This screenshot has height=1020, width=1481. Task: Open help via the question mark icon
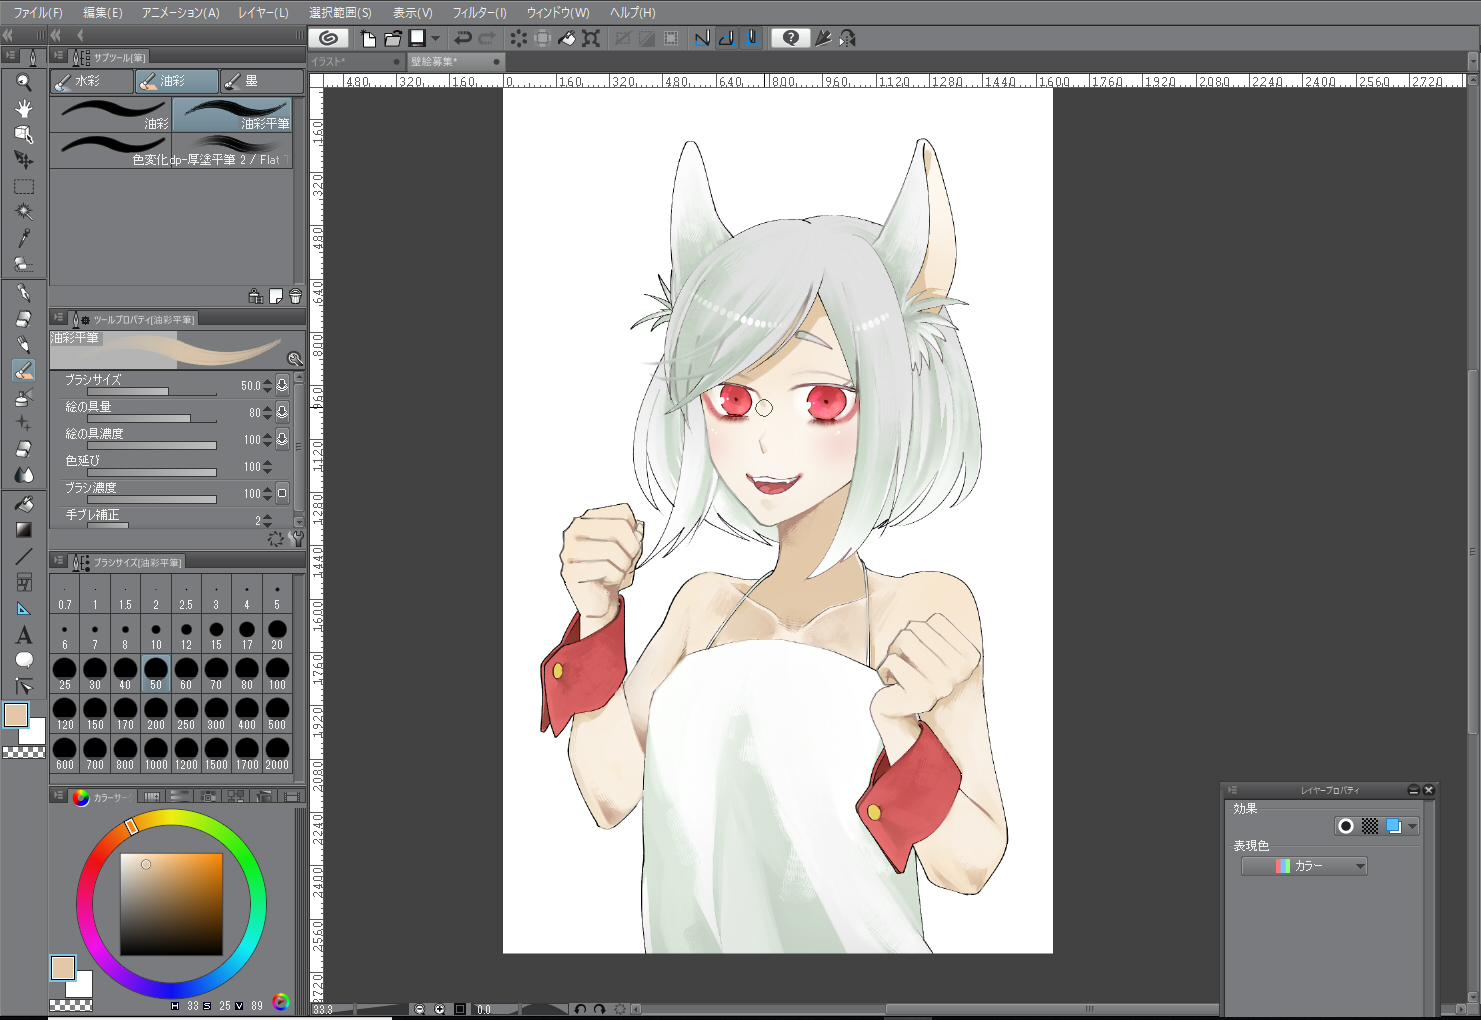pyautogui.click(x=790, y=38)
